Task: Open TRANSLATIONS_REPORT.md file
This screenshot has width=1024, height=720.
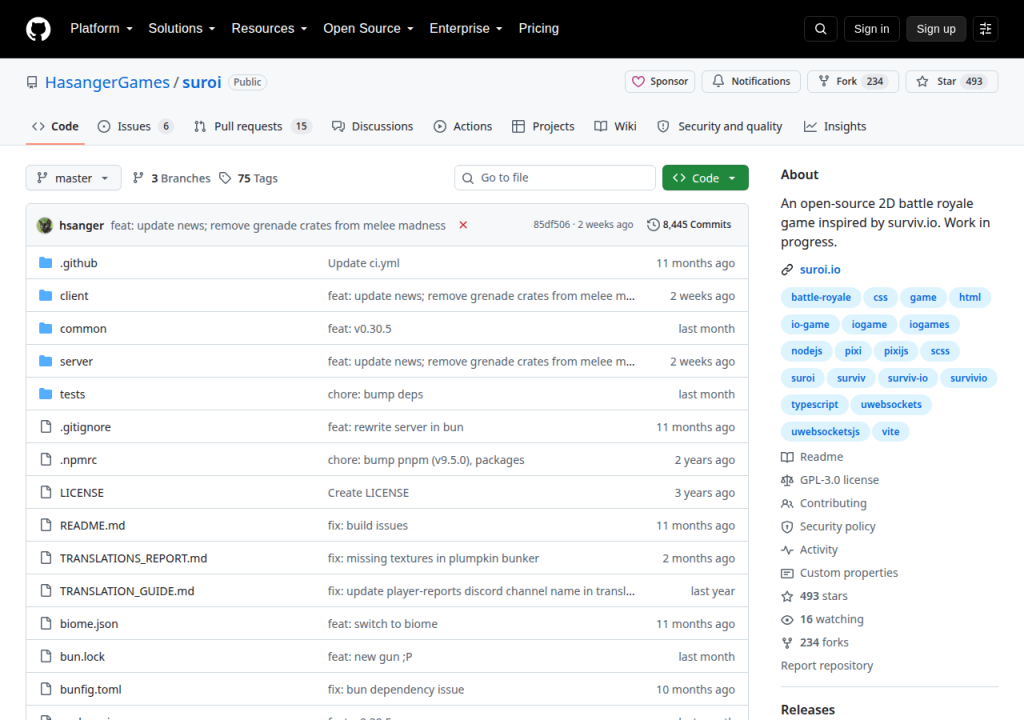Action: pyautogui.click(x=133, y=558)
